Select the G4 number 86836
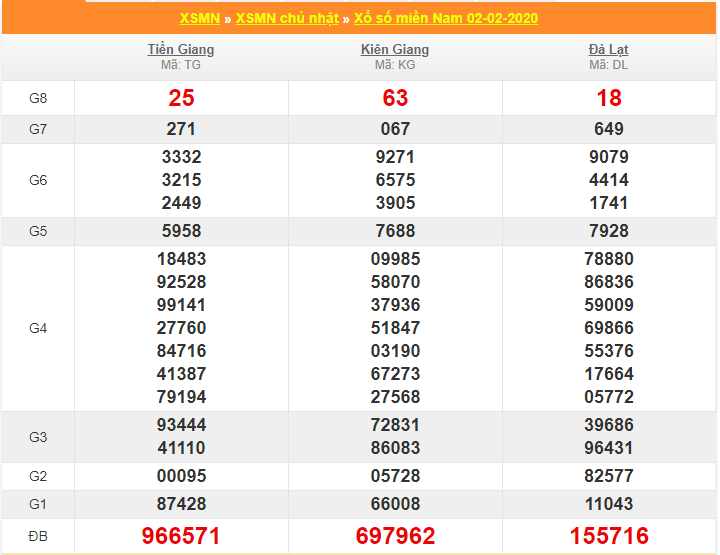The width and height of the screenshot is (720, 555). pyautogui.click(x=609, y=282)
